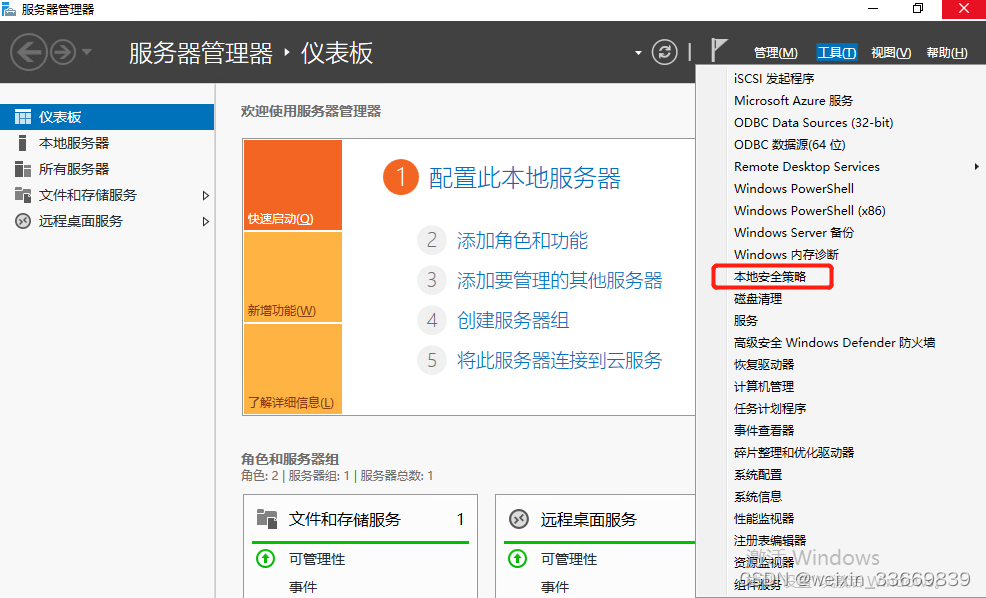986x598 pixels.
Task: Open the notifications flag icon
Action: [x=718, y=50]
